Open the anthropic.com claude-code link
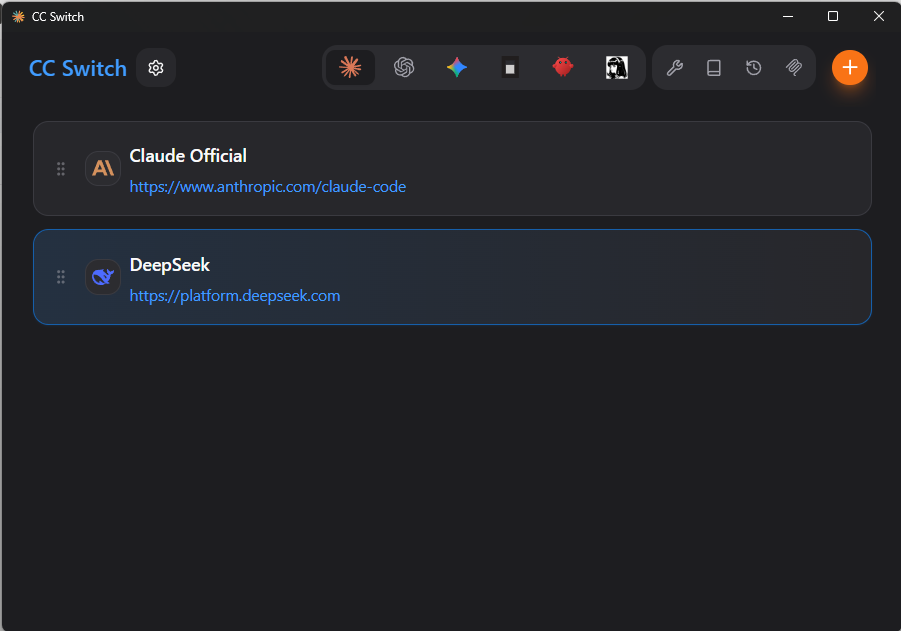Viewport: 901px width, 631px height. [x=268, y=187]
